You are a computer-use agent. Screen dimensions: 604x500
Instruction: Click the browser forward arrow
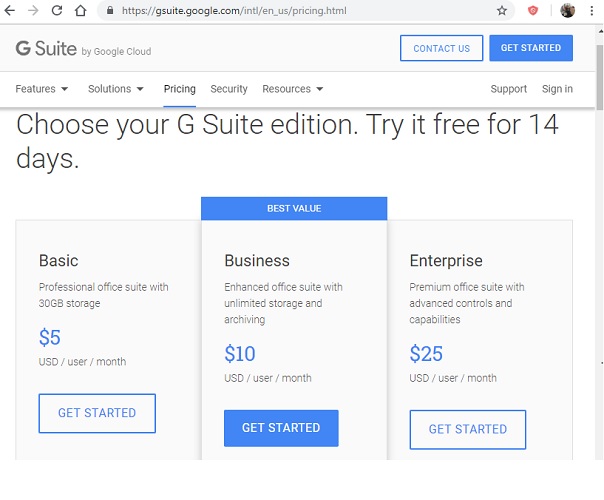click(33, 10)
